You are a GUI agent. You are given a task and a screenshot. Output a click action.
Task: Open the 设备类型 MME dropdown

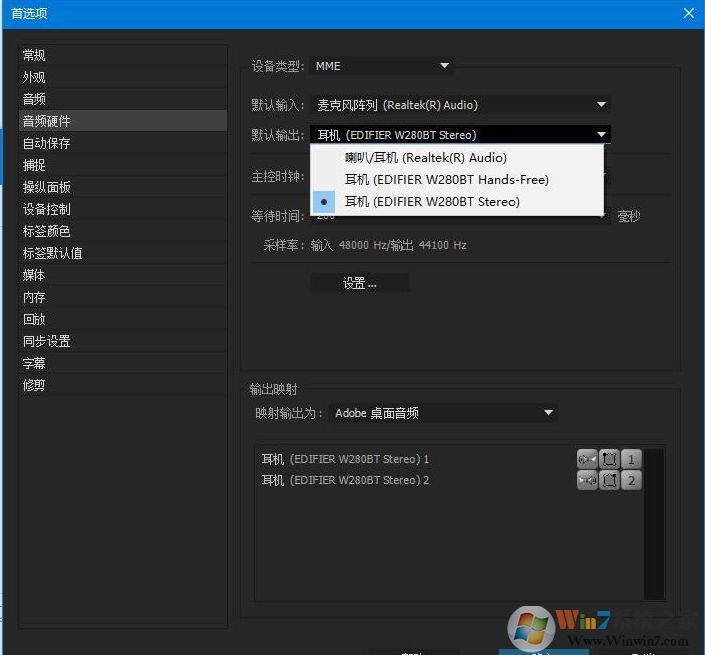381,66
